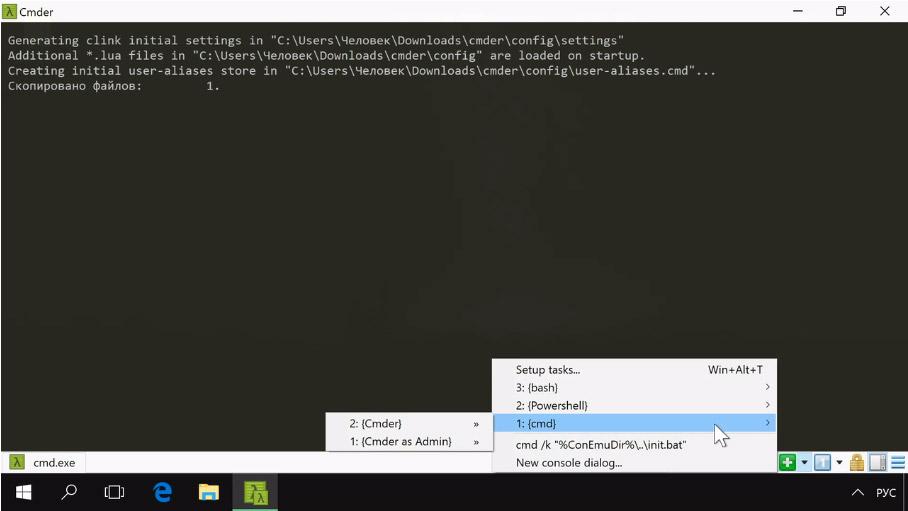This screenshot has width=908, height=511.
Task: Open dropdown arrow beside console number icon
Action: [839, 463]
